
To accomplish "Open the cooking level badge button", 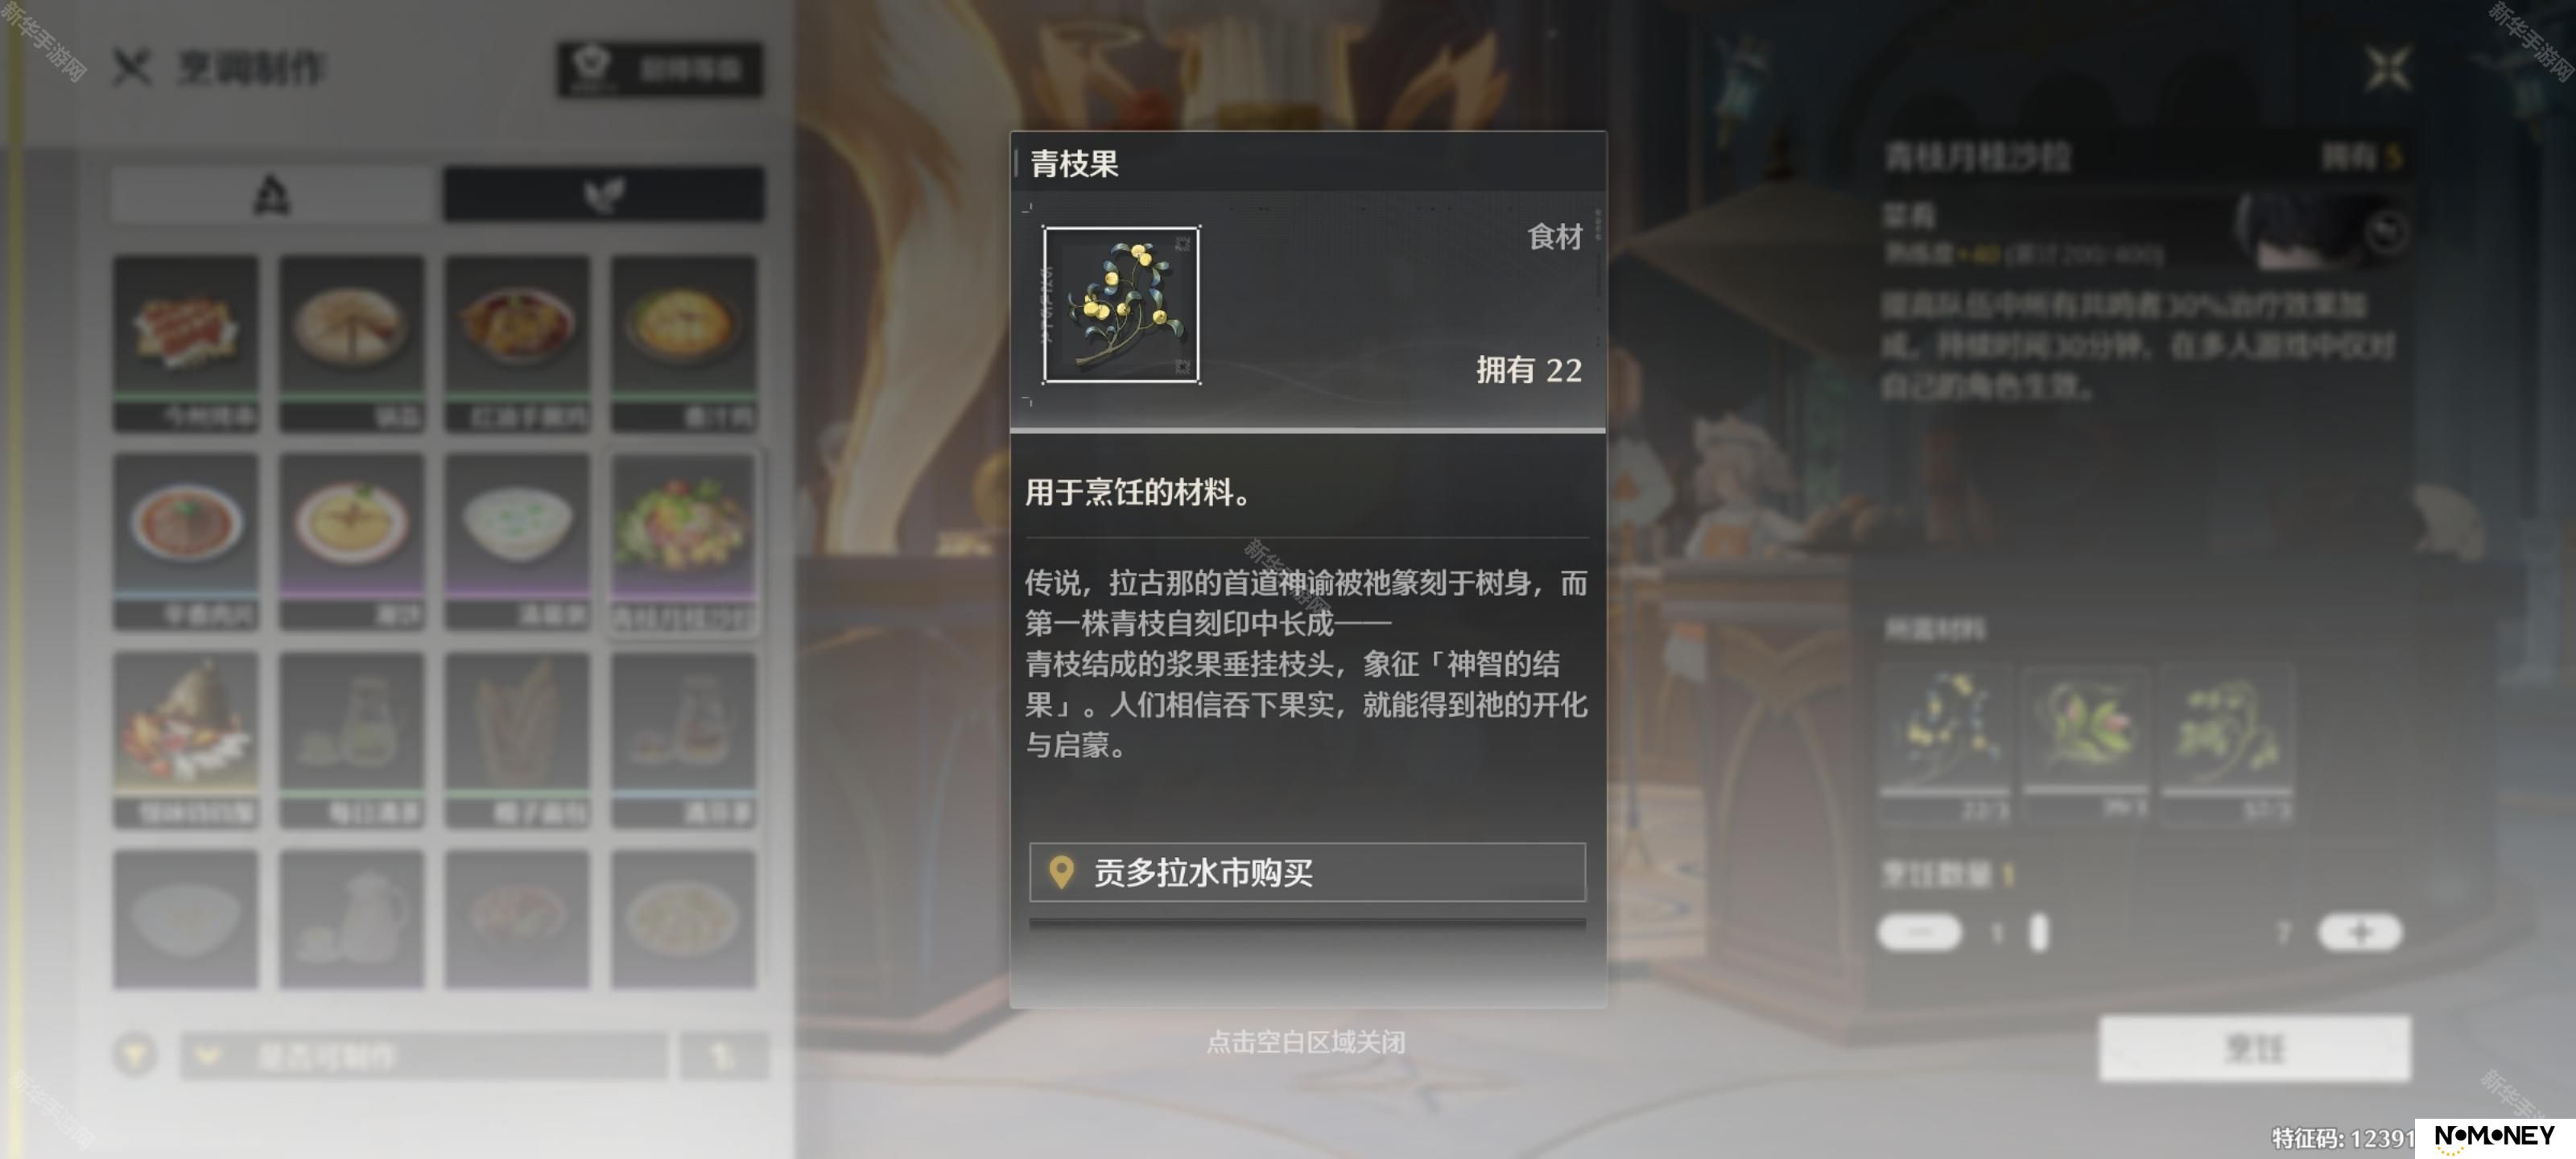I will pos(661,68).
